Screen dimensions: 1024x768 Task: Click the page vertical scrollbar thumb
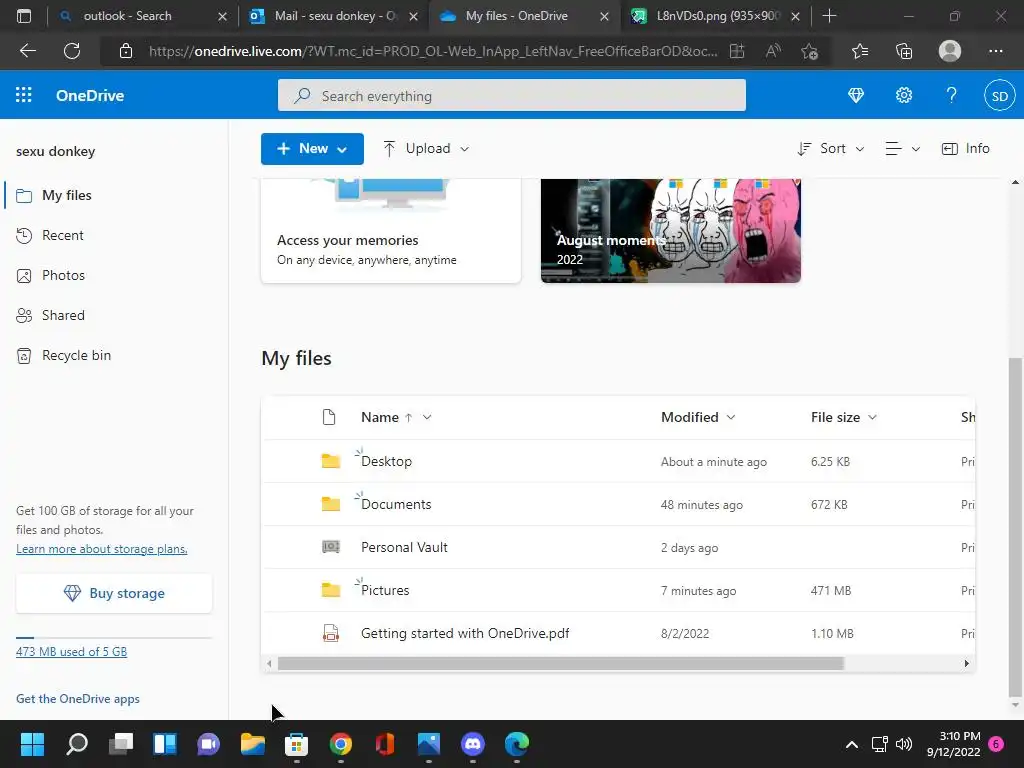[1015, 528]
